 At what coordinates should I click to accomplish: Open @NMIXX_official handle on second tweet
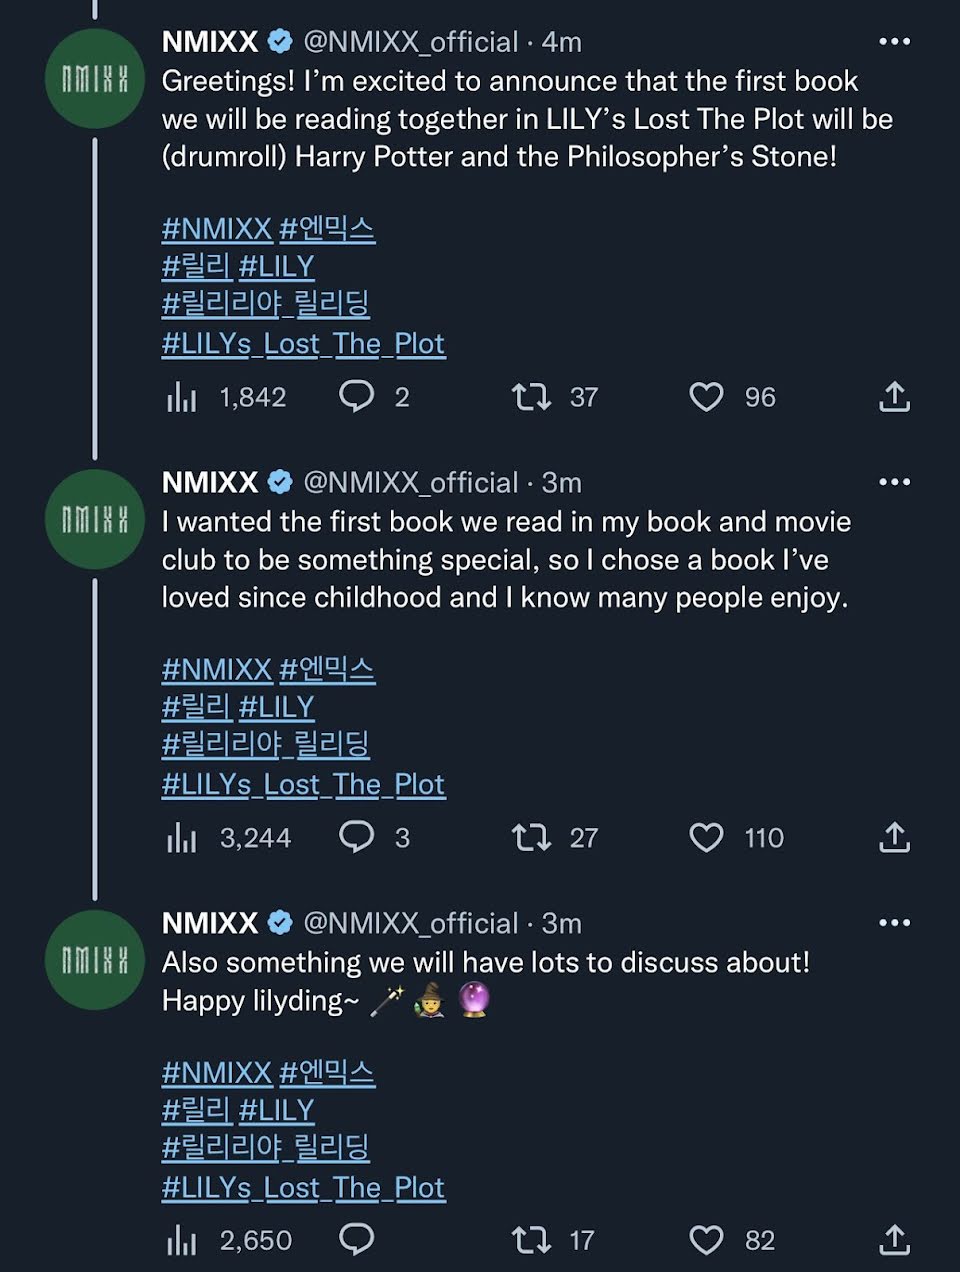tap(410, 483)
